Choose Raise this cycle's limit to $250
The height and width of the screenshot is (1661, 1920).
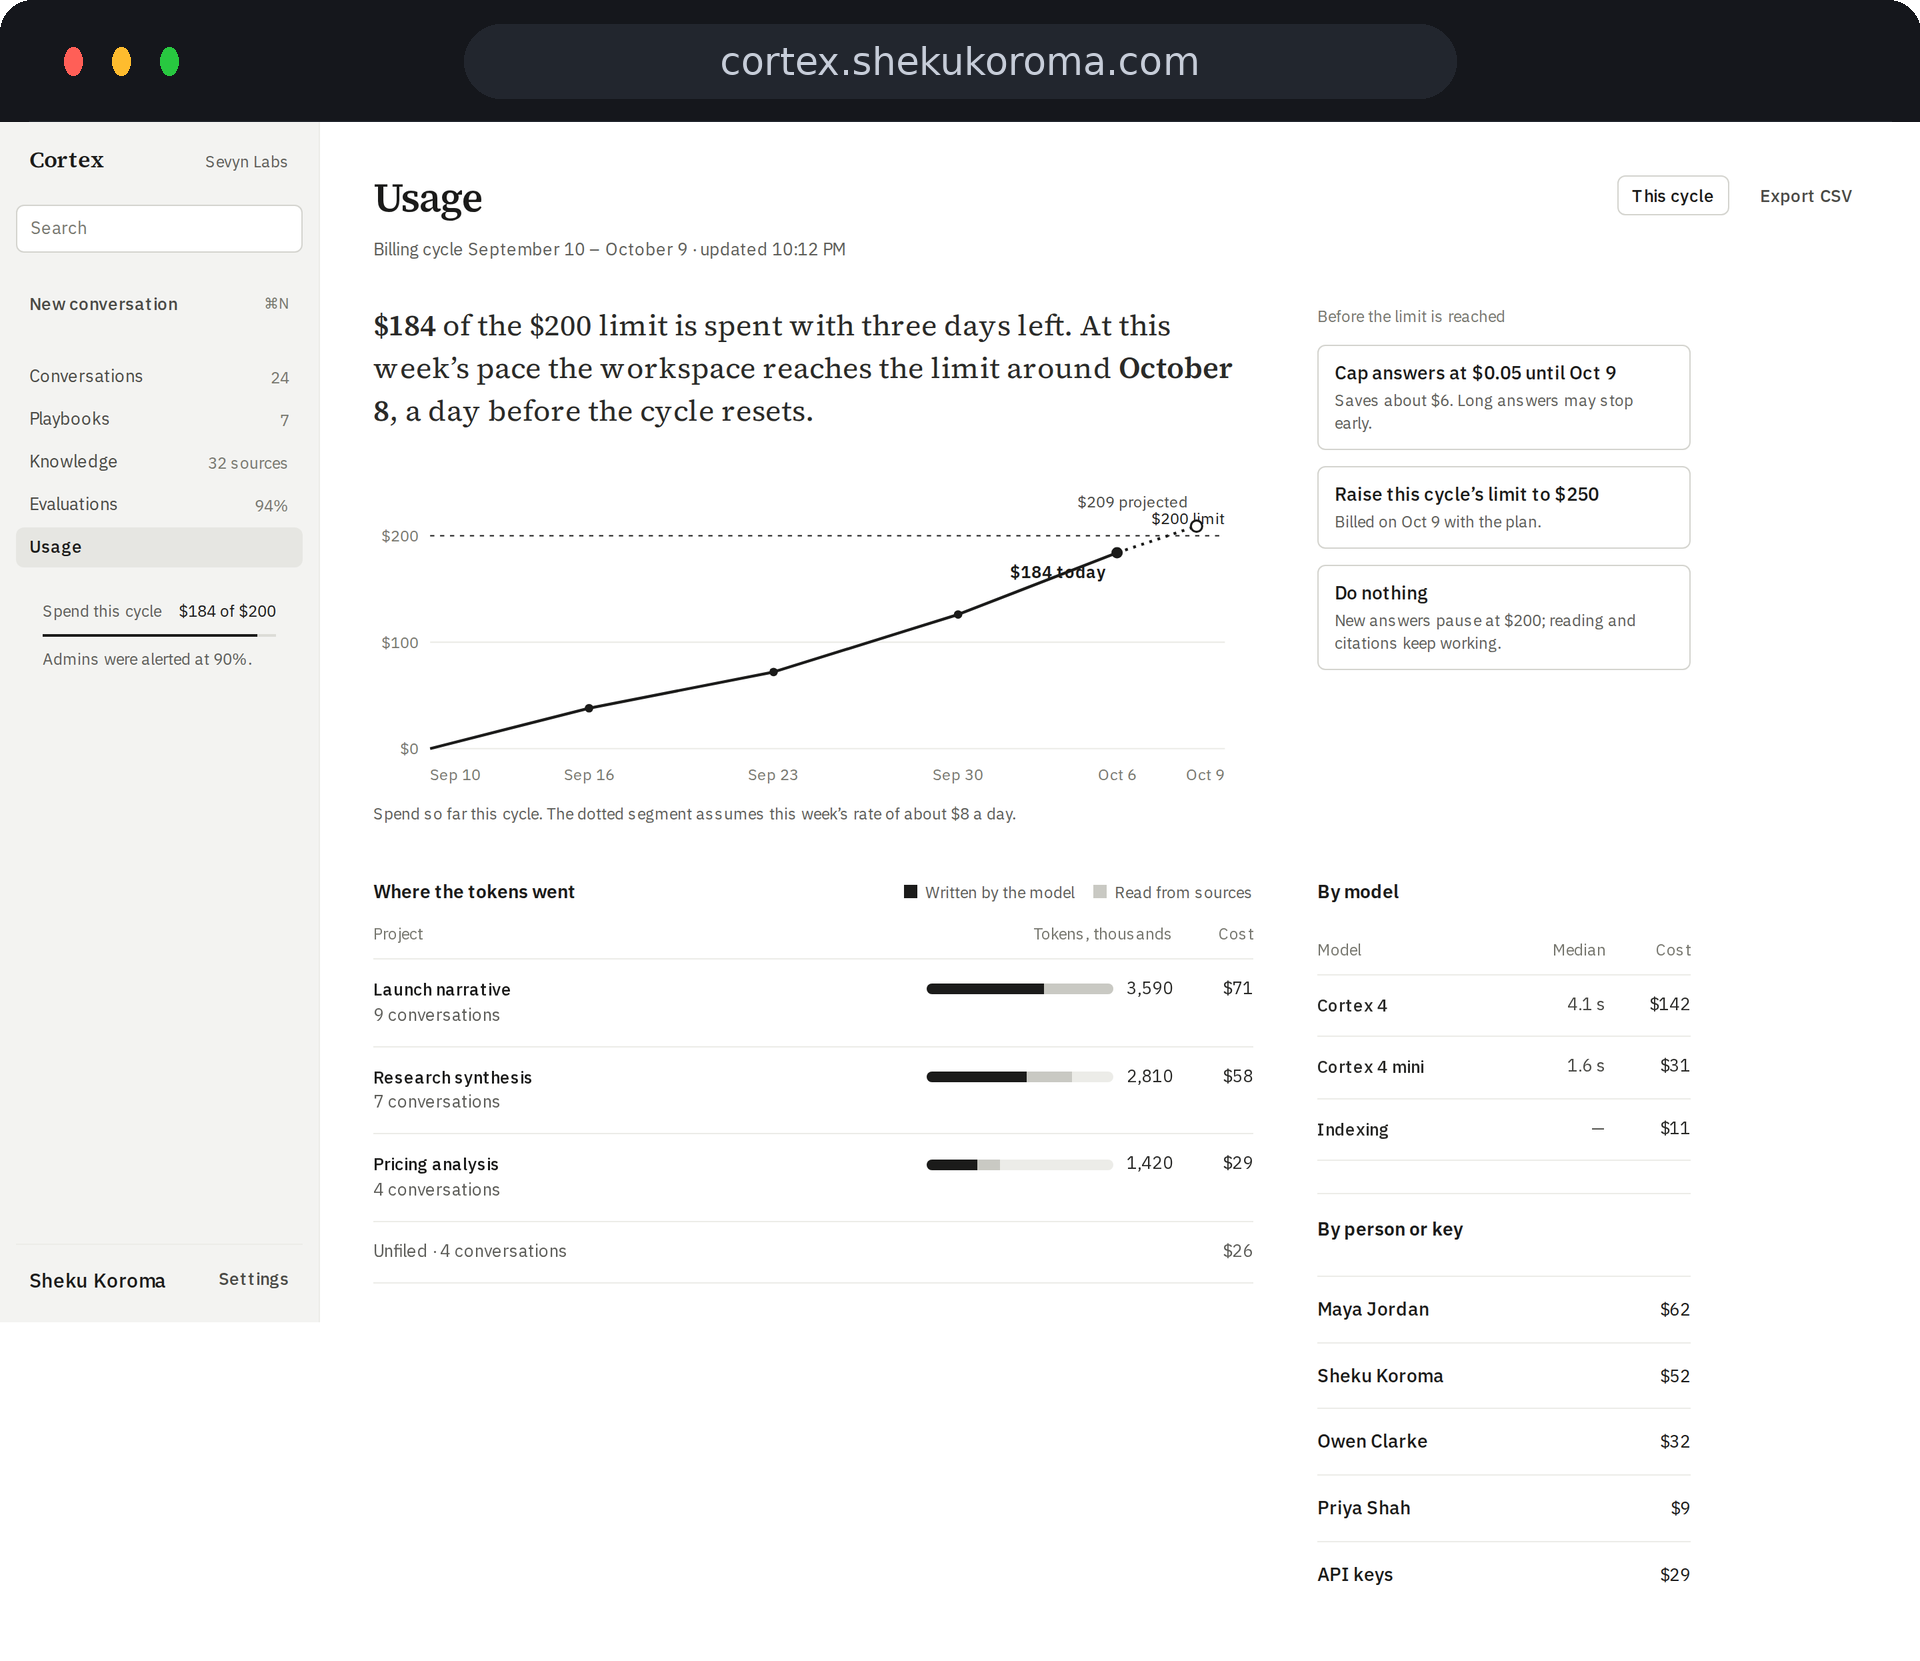[1503, 507]
